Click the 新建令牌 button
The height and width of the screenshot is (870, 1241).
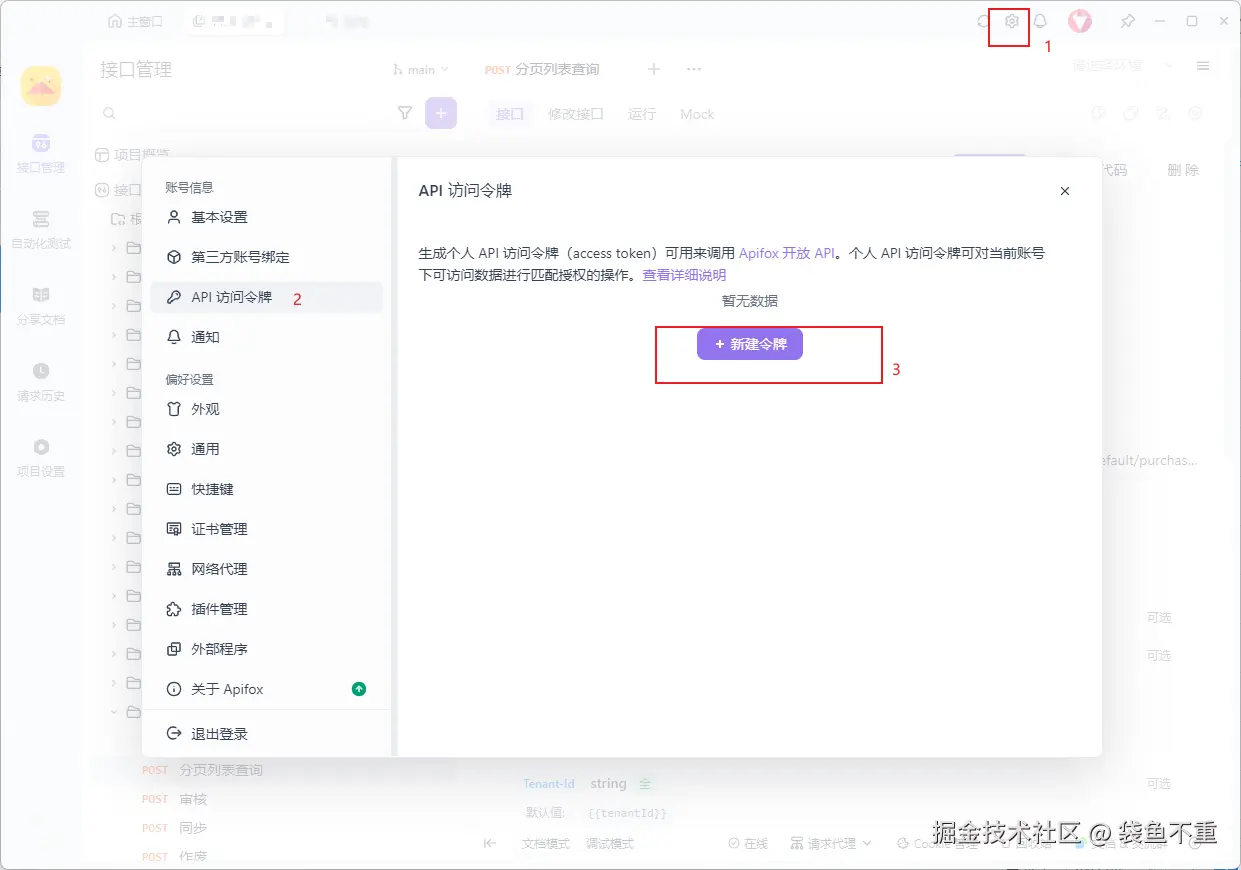(750, 344)
